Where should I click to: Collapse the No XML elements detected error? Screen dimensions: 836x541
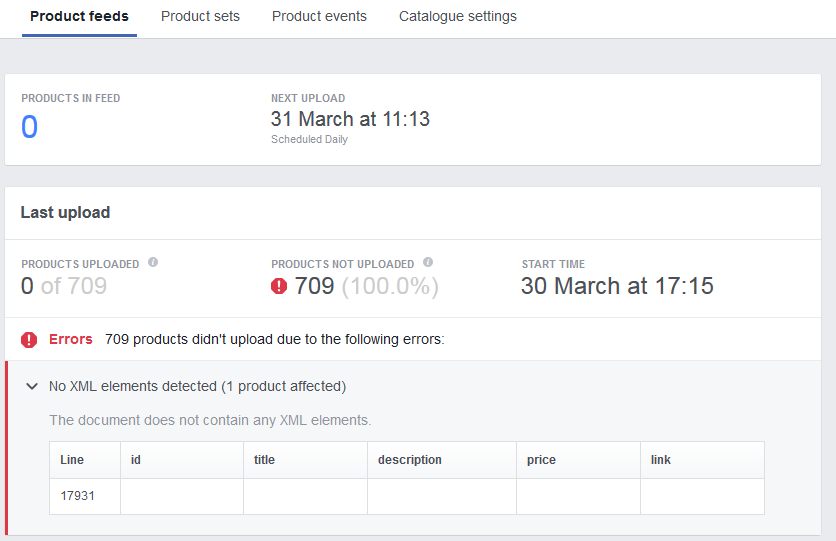32,386
